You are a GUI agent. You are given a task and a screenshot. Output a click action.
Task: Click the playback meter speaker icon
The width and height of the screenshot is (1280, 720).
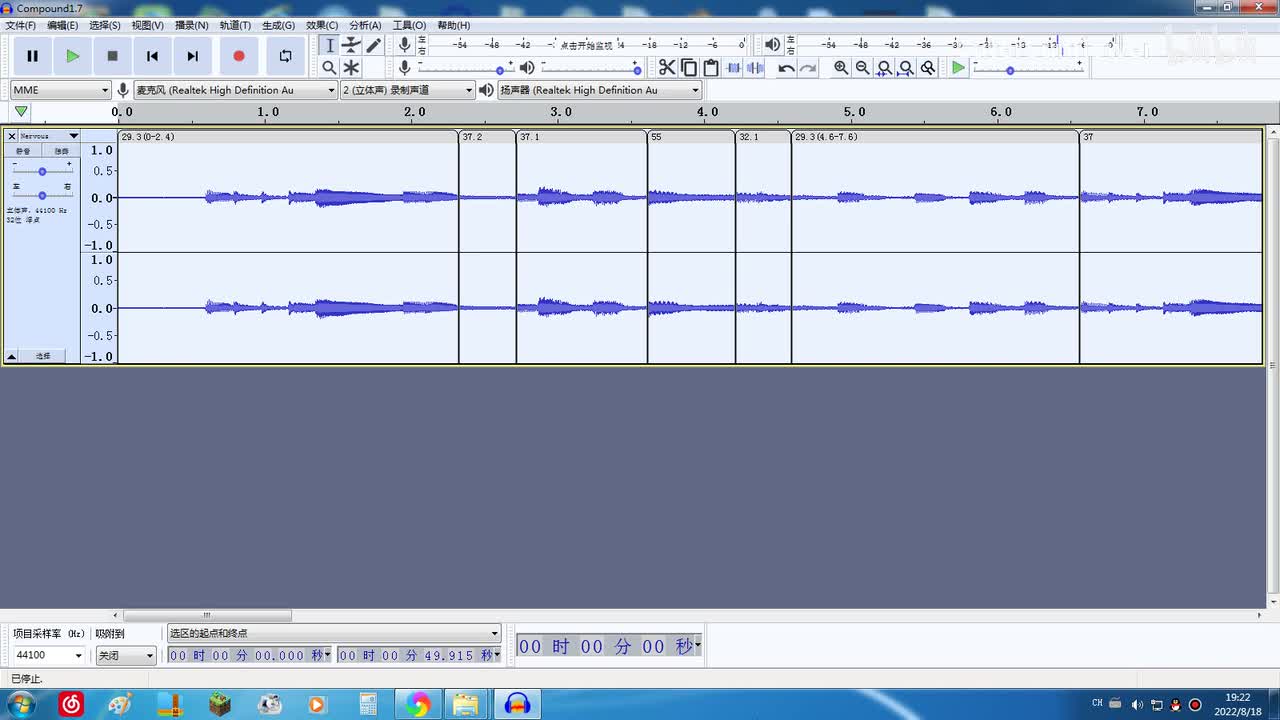772,45
